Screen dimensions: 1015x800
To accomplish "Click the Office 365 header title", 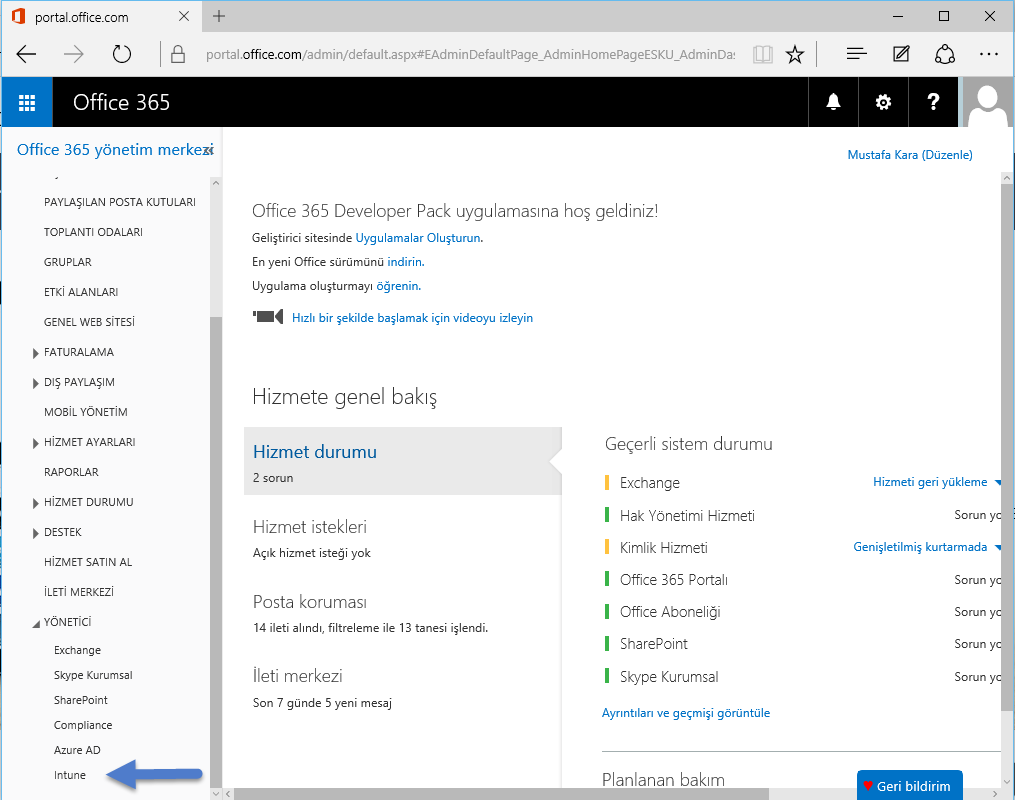I will click(121, 102).
